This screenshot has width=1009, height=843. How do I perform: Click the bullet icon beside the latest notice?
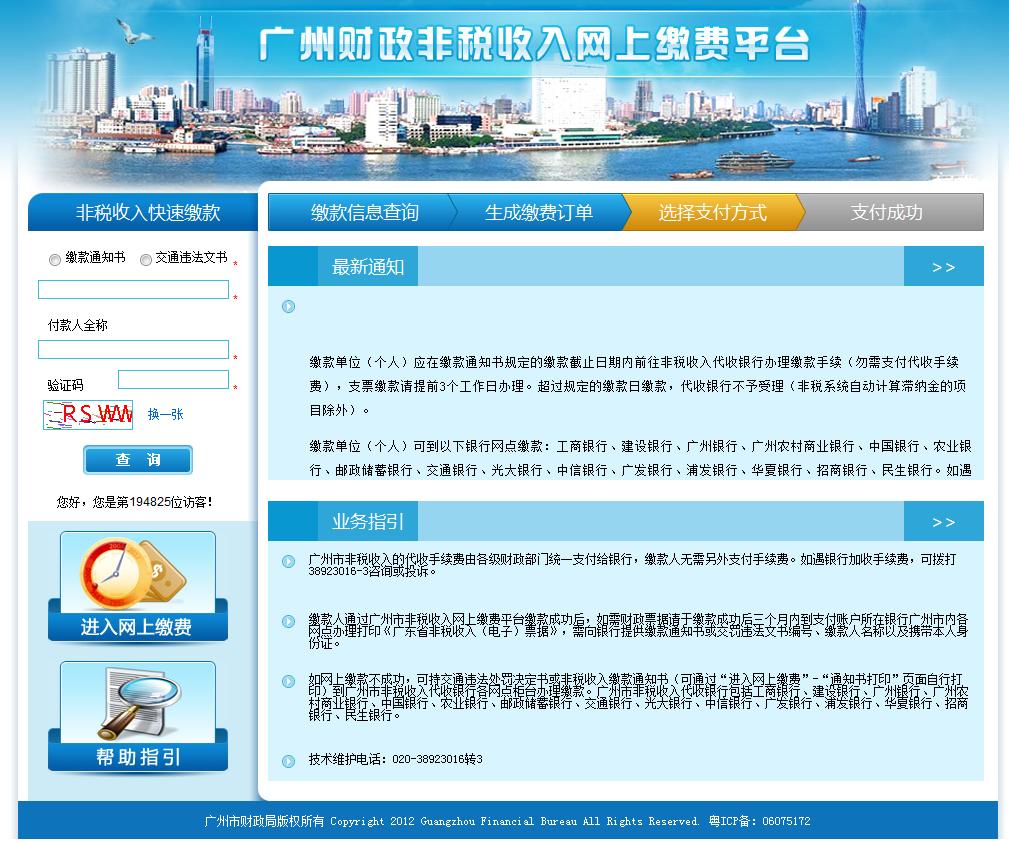pos(288,307)
